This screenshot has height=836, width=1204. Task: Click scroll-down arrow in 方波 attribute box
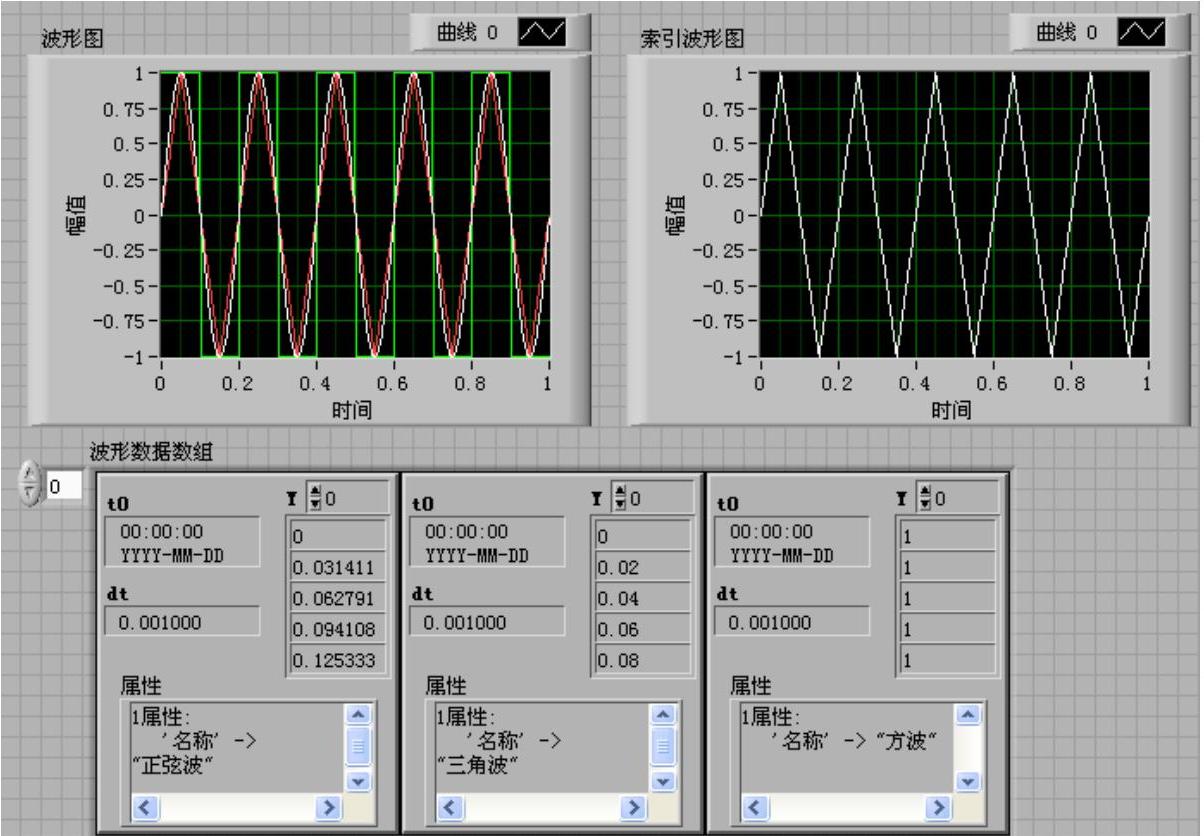(x=967, y=781)
